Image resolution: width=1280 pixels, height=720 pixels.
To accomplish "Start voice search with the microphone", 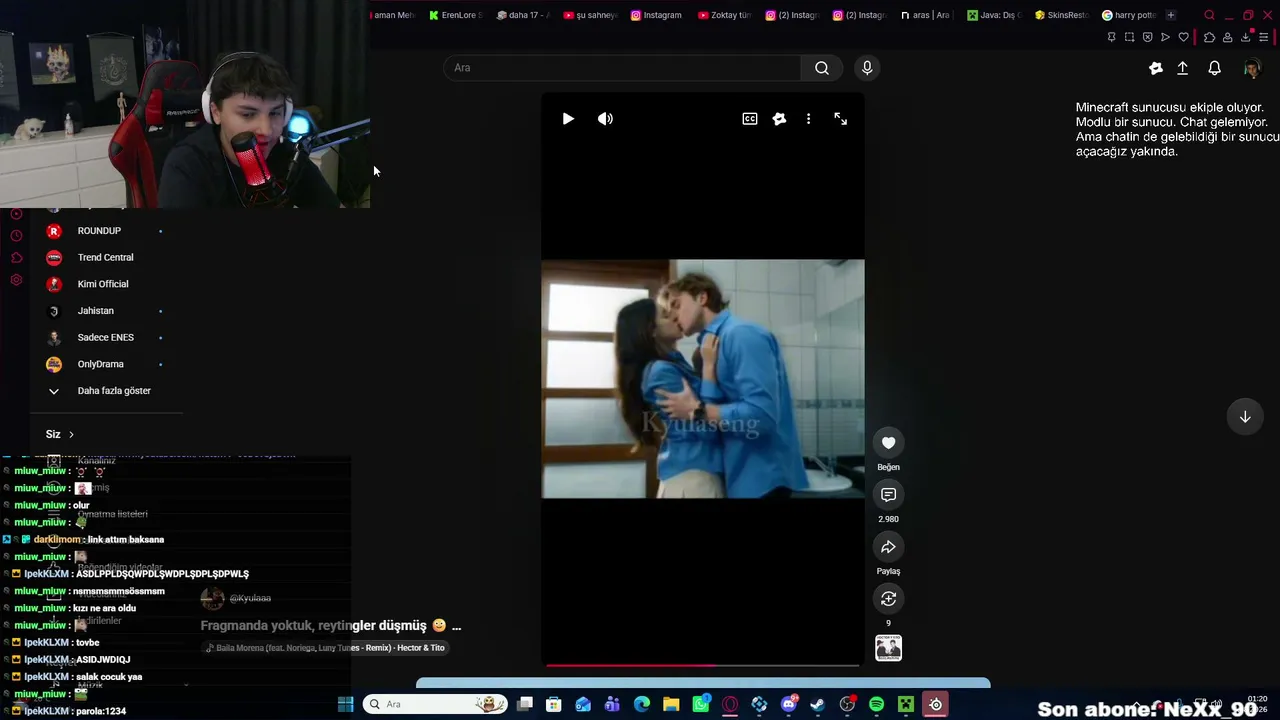I will pyautogui.click(x=867, y=68).
